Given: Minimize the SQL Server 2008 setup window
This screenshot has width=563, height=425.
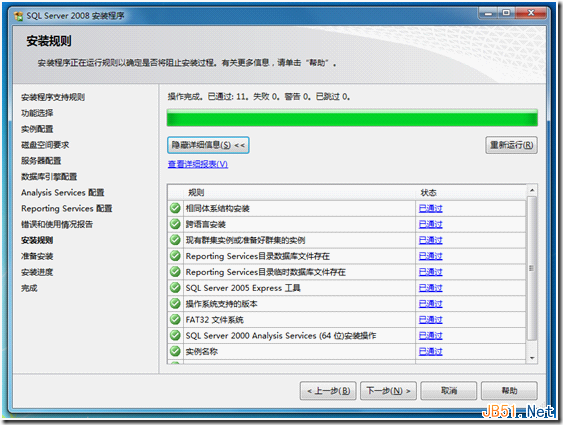Looking at the screenshot, I should (488, 13).
